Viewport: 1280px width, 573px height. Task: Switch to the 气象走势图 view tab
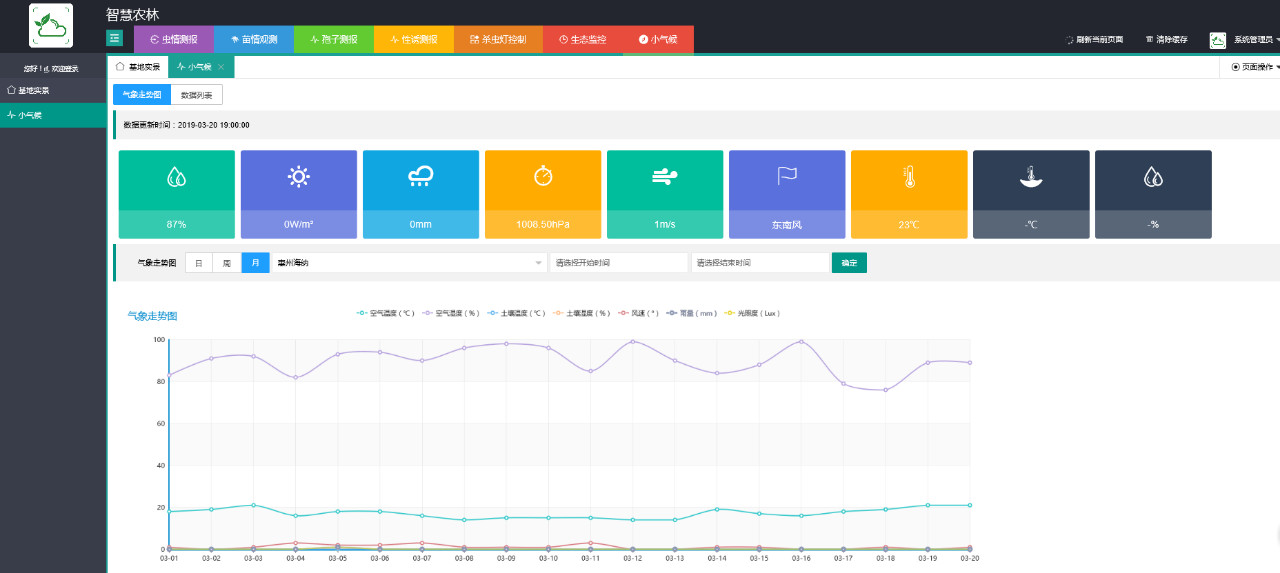[141, 95]
